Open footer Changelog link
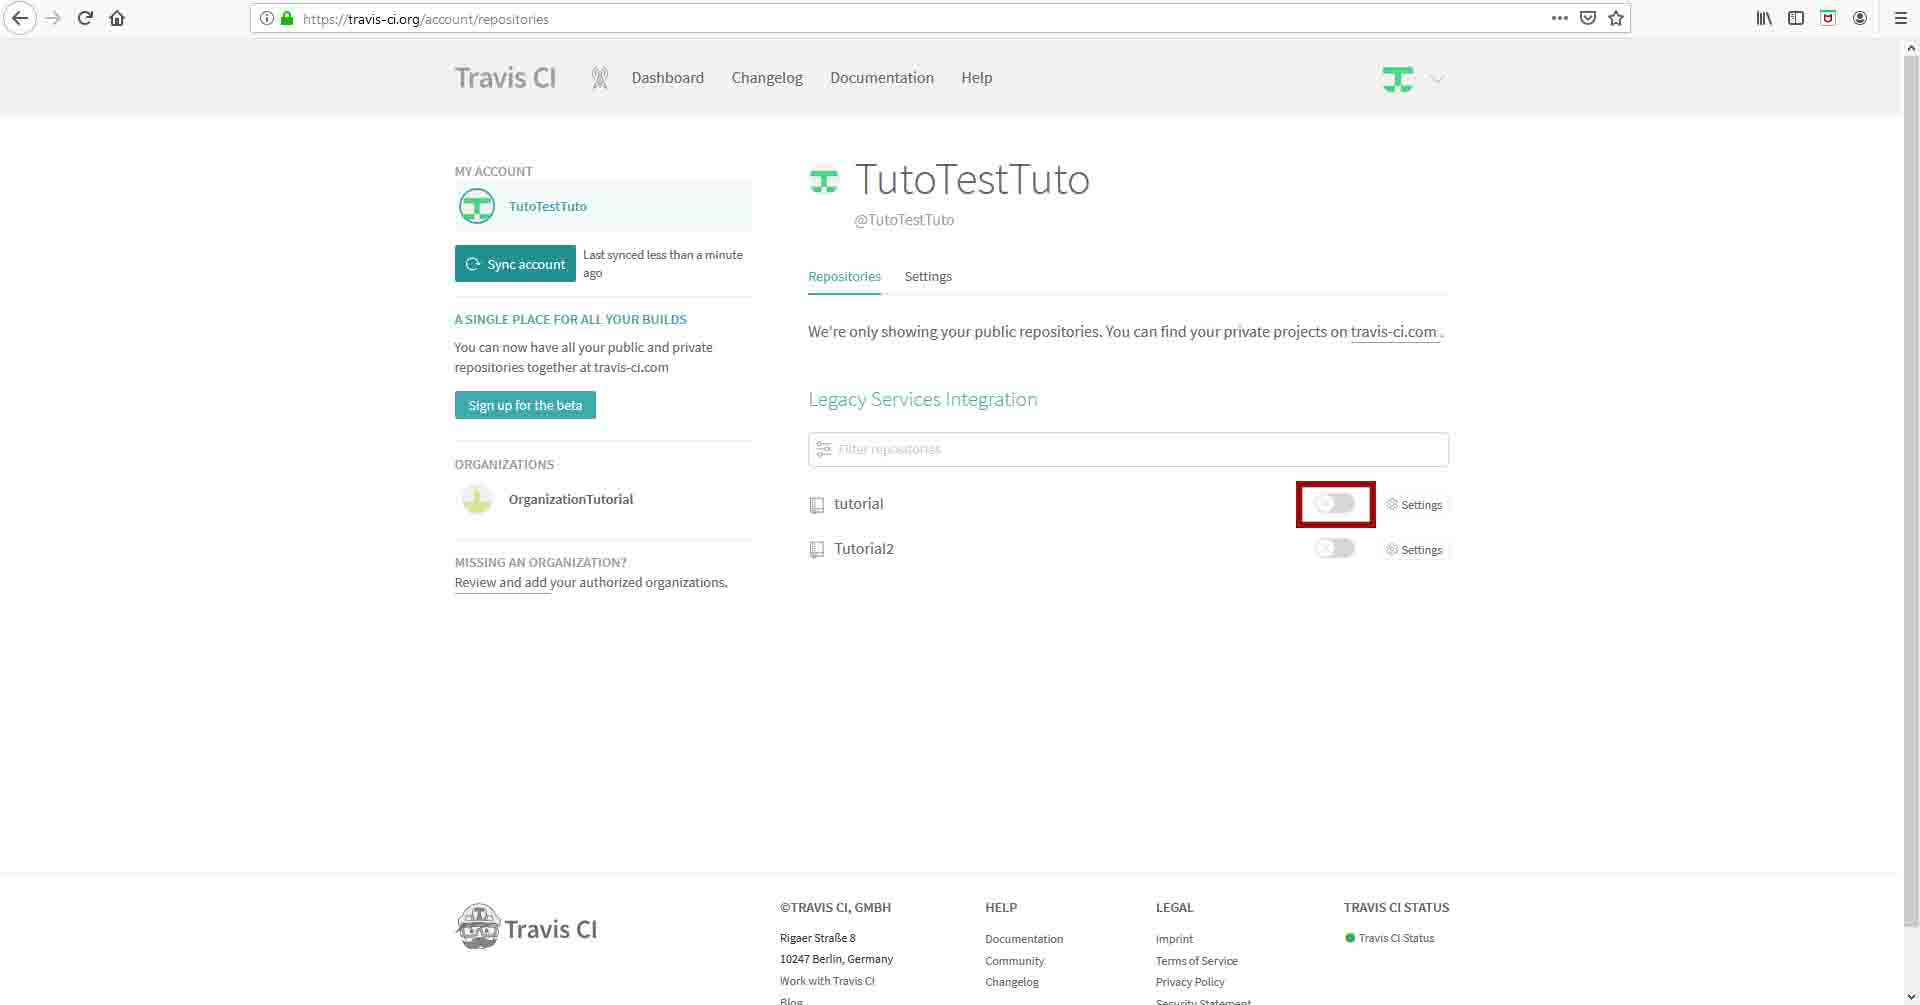Screen dimensions: 1920x1005 pos(1011,982)
